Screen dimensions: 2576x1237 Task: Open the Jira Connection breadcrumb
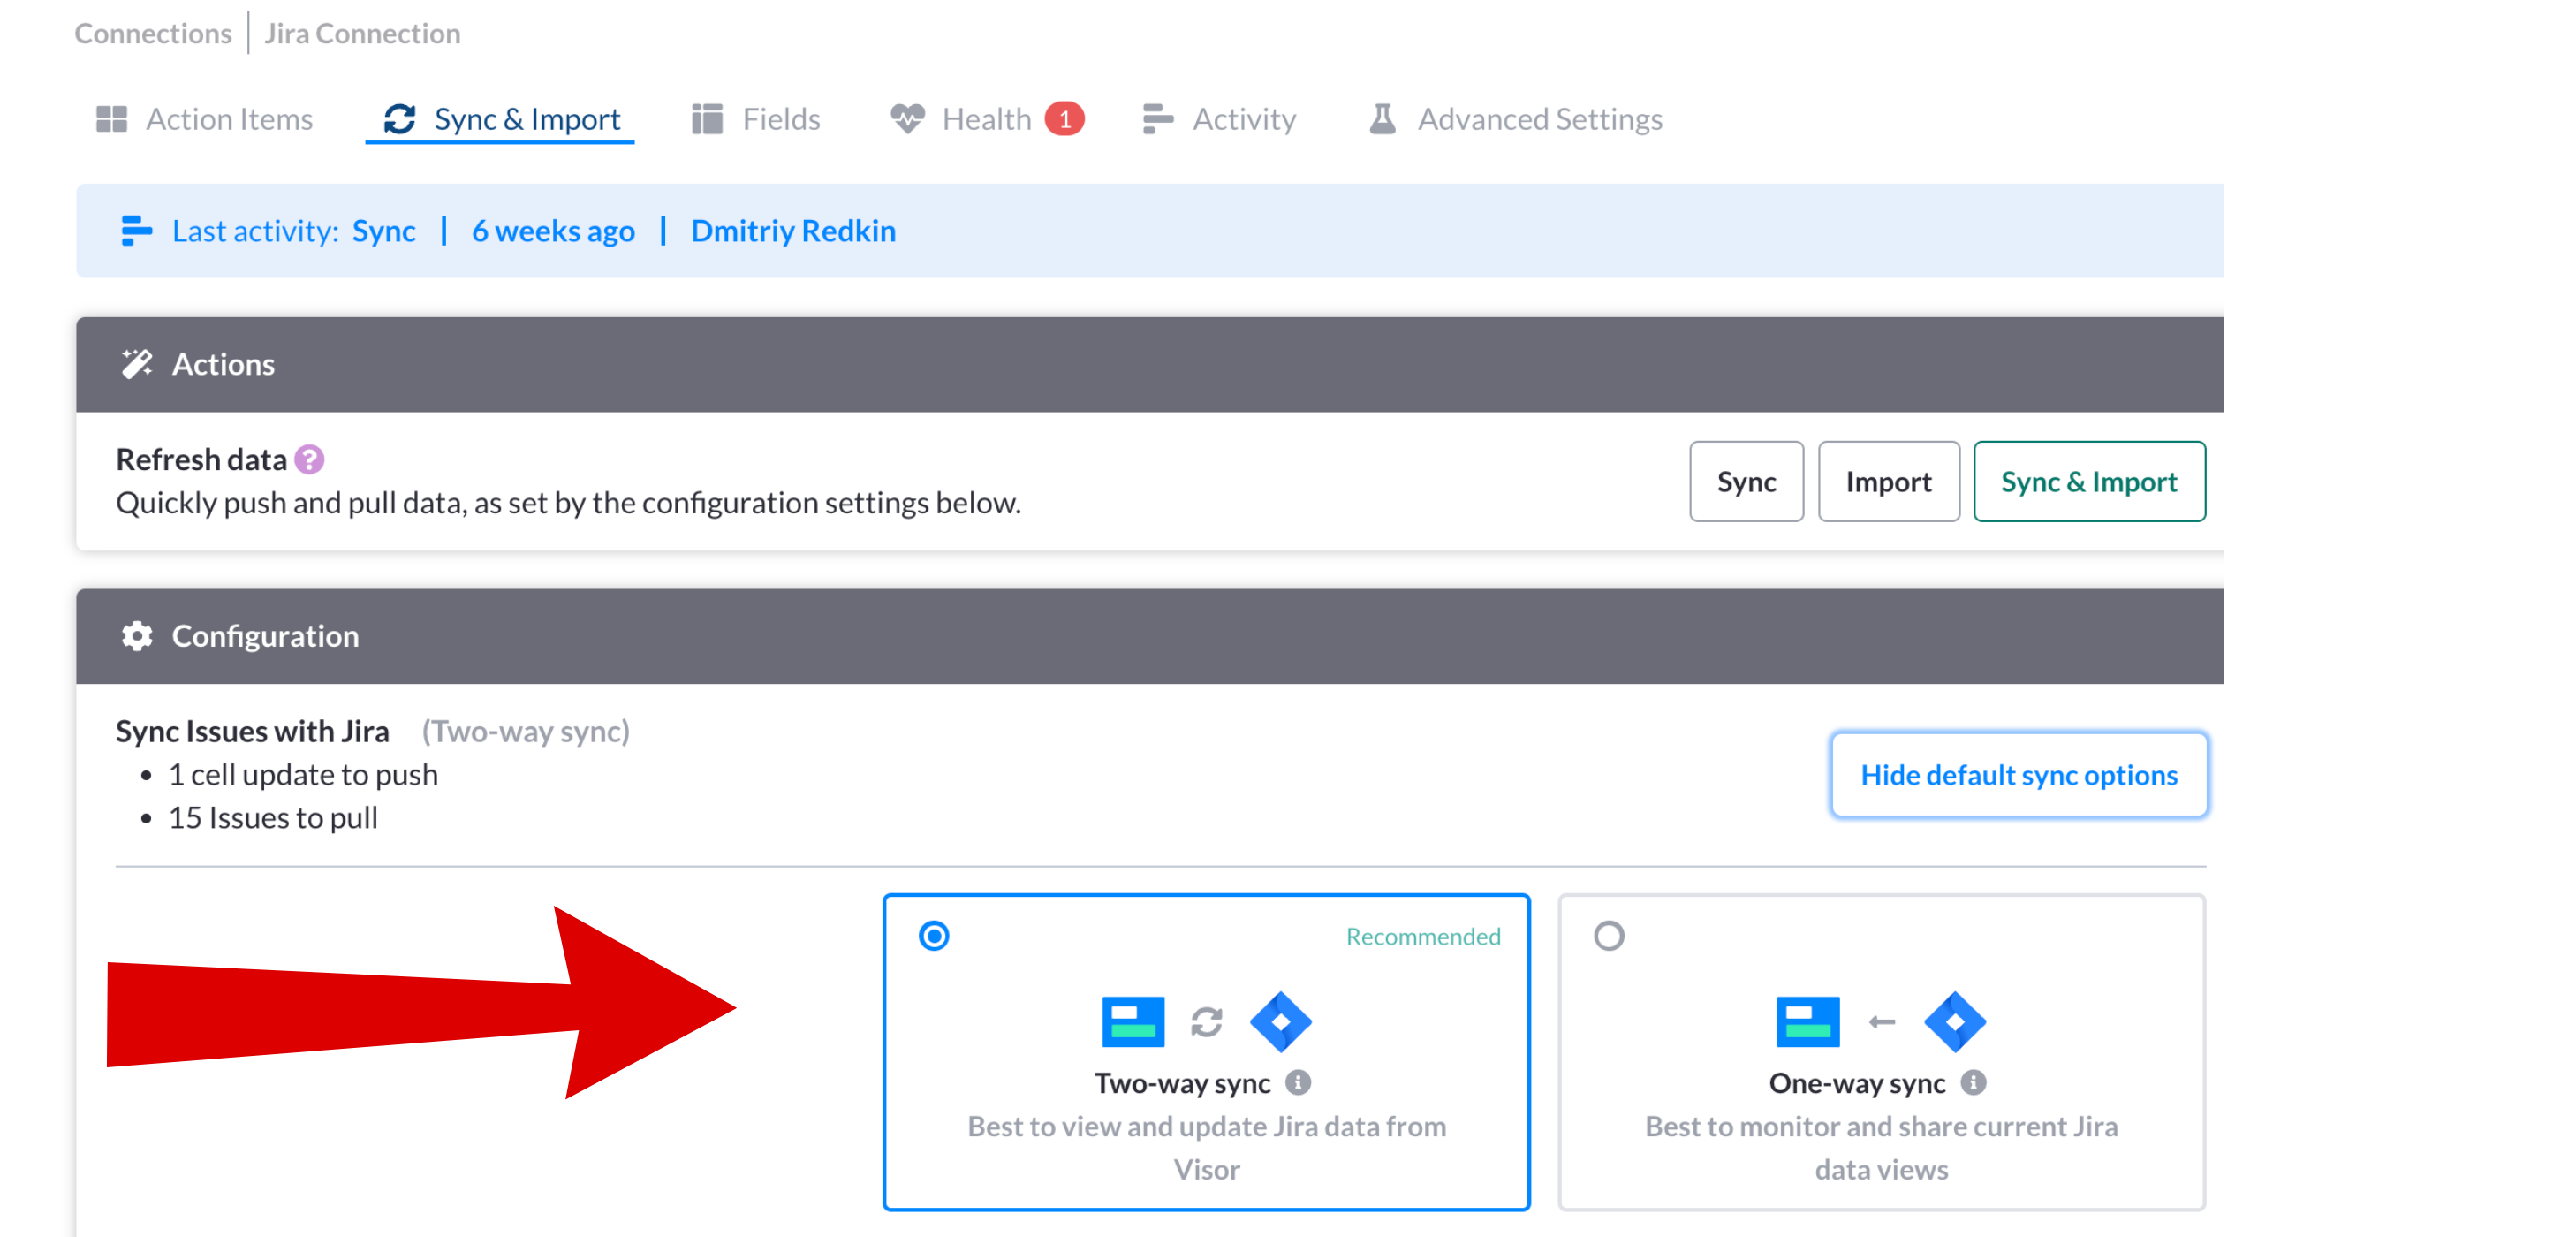[362, 33]
